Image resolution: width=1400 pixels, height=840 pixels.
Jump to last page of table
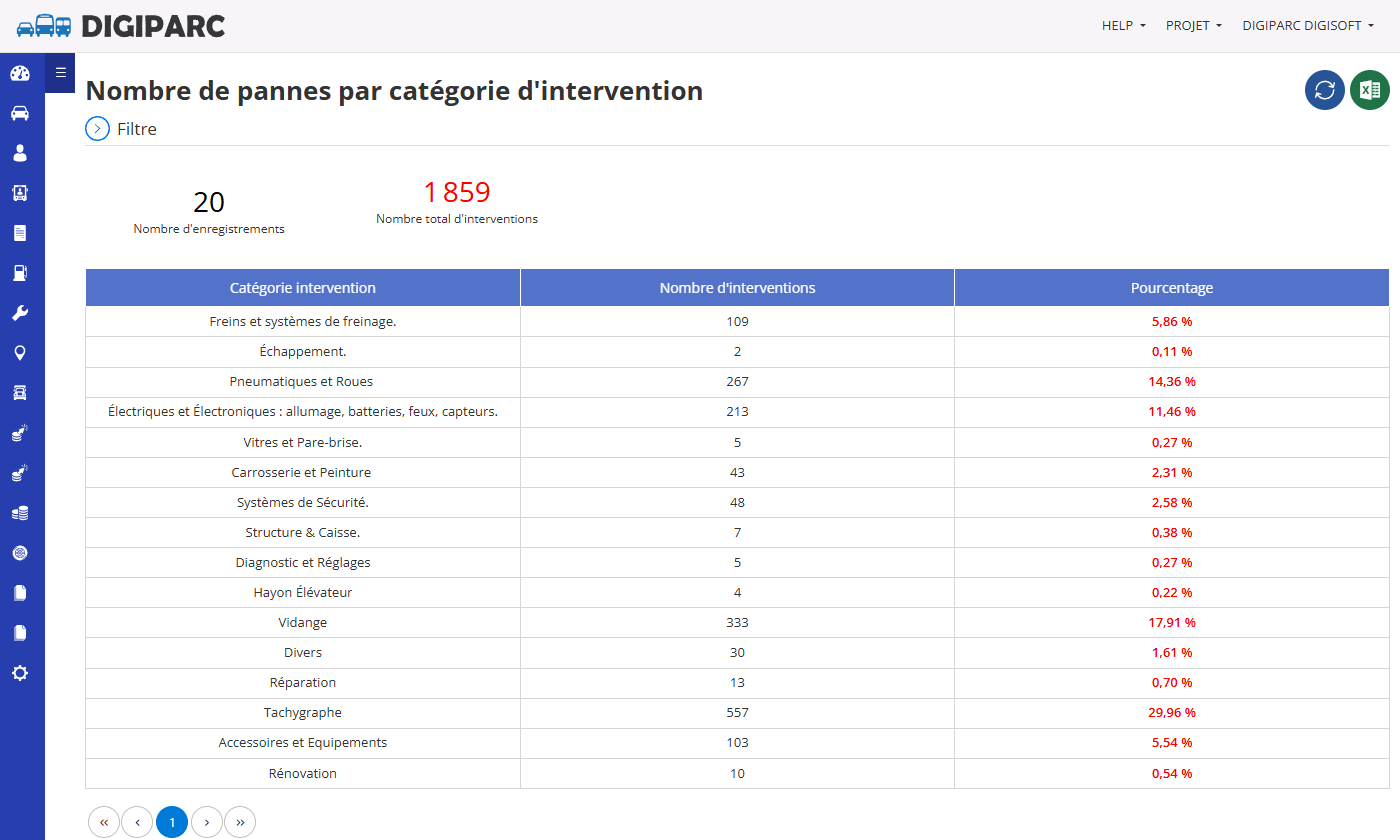pos(240,822)
